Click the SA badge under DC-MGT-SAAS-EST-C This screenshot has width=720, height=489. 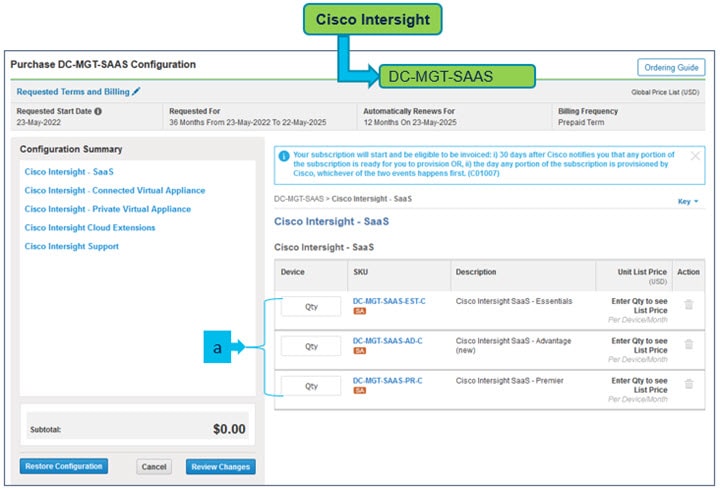point(360,311)
